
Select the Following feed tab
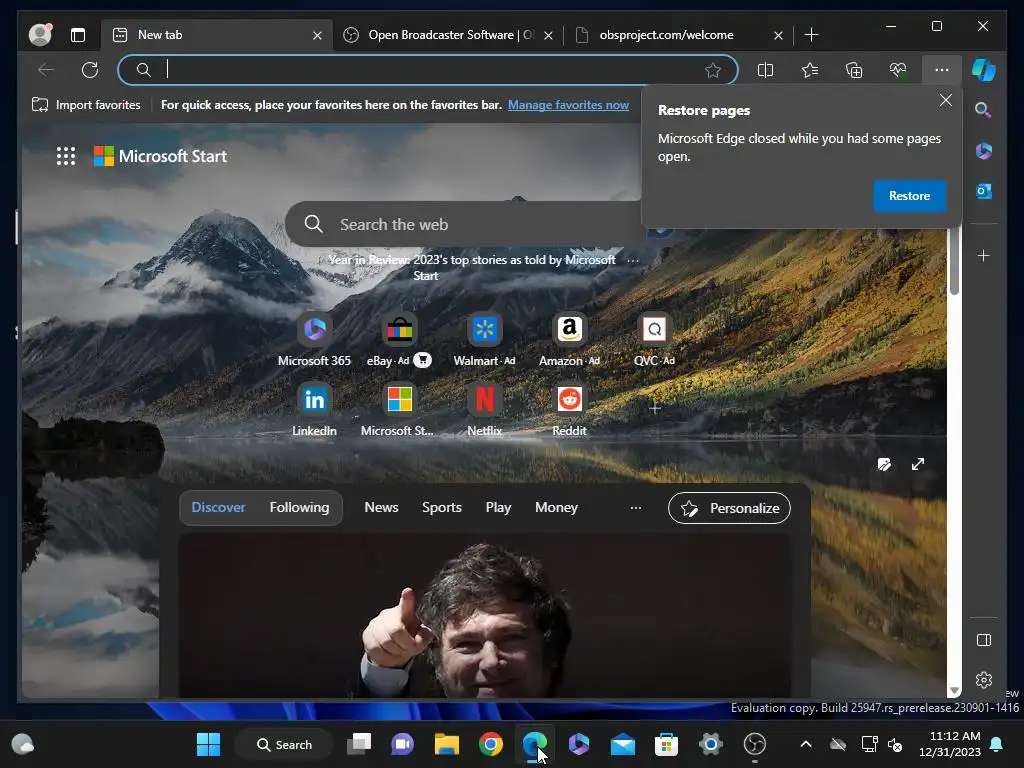pos(299,507)
